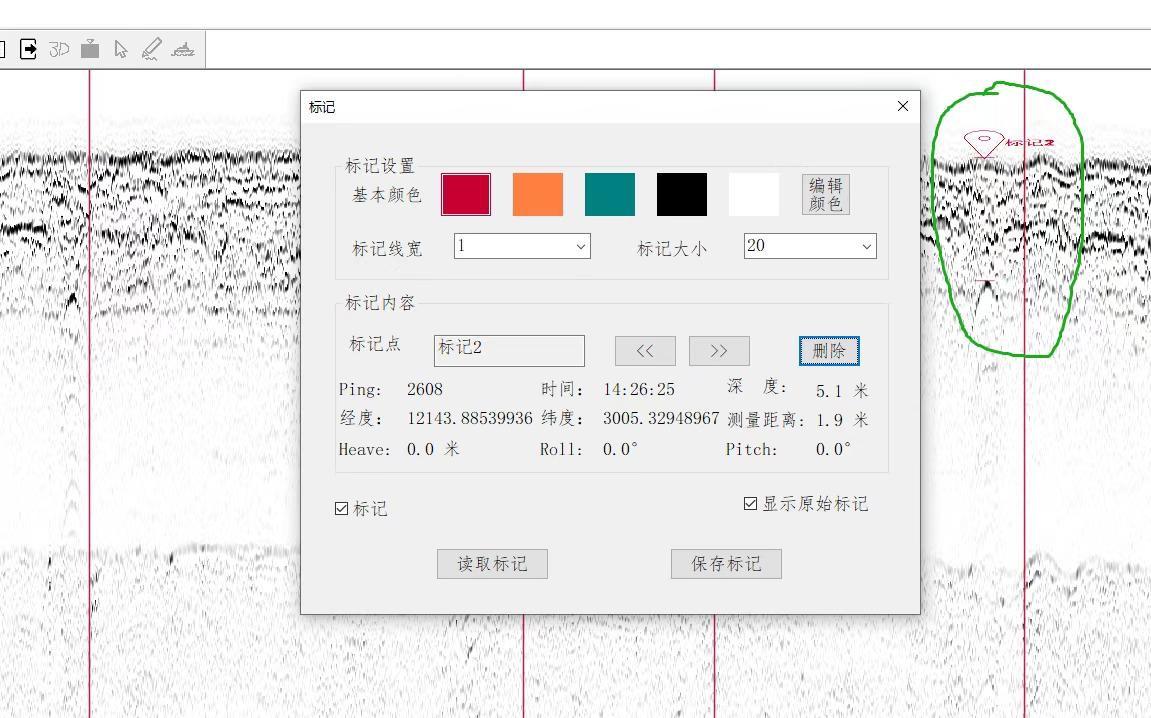Go to next marker with >> button
1151x718 pixels.
tap(719, 351)
